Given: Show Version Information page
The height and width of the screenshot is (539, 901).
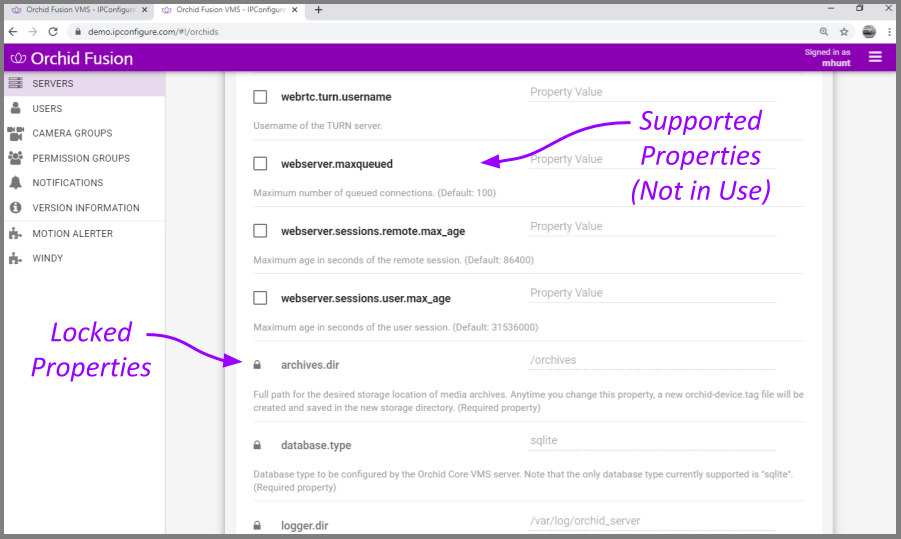Looking at the screenshot, I should [x=84, y=207].
